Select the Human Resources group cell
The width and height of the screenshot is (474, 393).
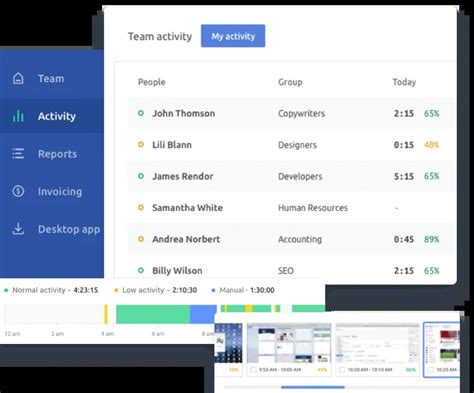click(313, 208)
